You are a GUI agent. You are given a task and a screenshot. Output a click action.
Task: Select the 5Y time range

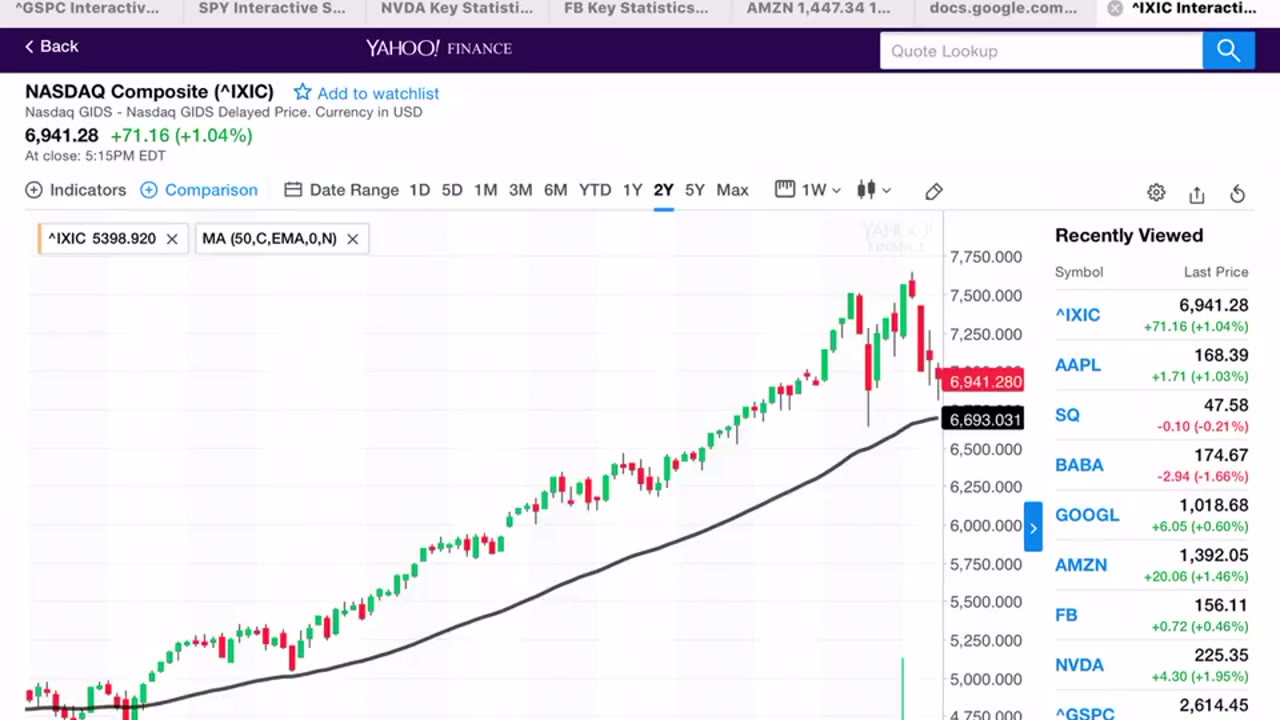695,190
